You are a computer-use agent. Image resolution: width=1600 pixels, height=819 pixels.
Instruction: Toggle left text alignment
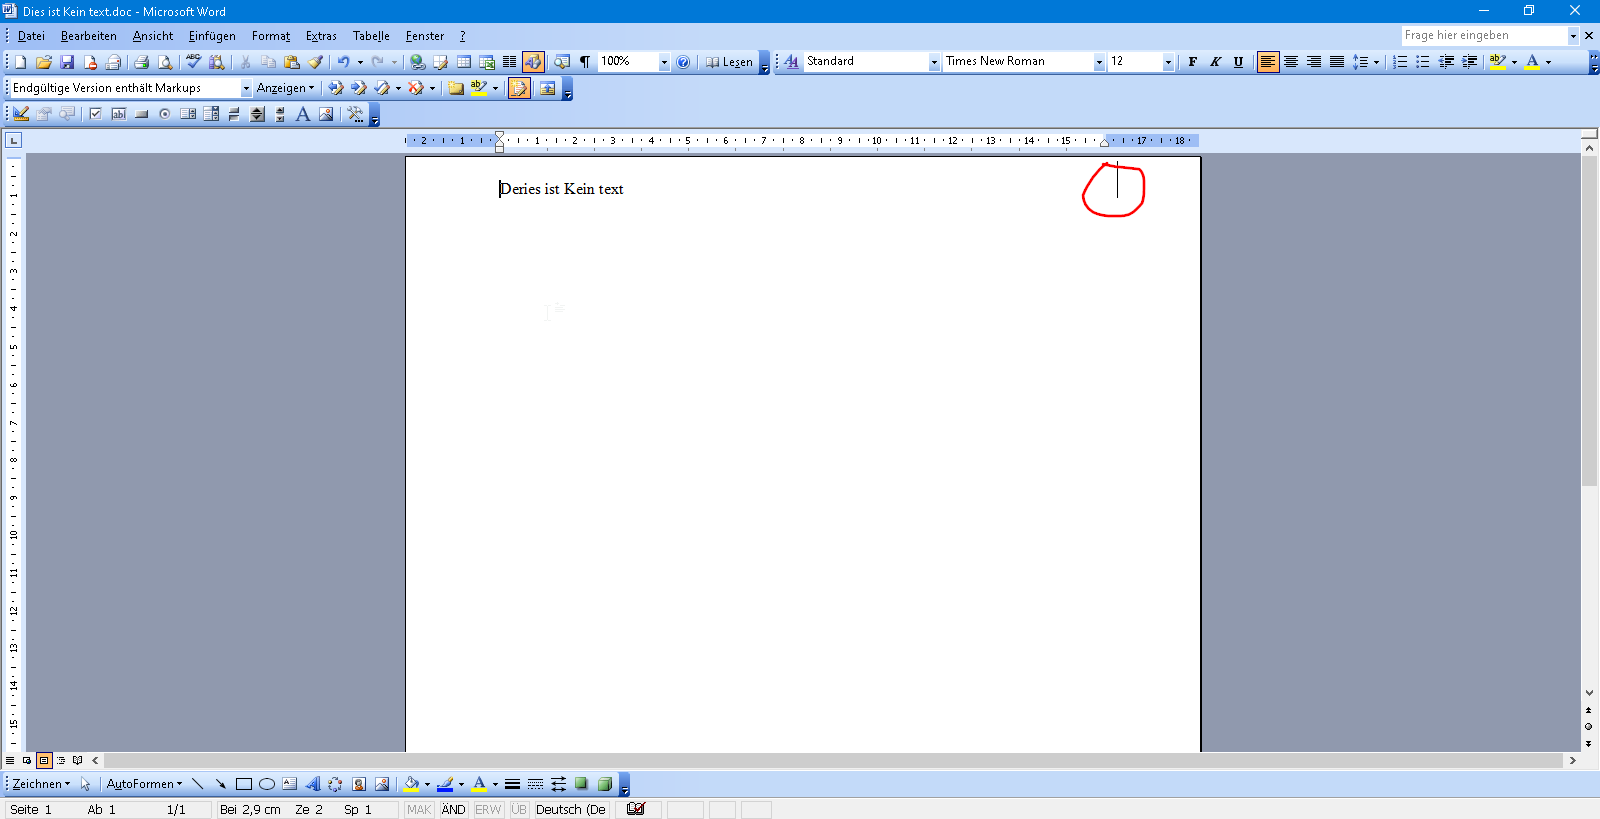1268,62
